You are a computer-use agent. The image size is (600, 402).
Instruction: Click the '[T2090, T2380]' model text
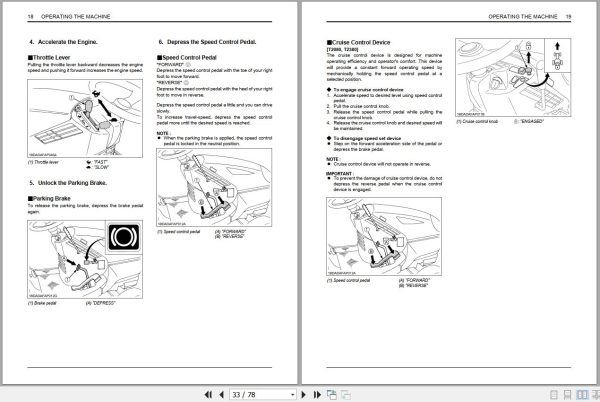pos(342,49)
